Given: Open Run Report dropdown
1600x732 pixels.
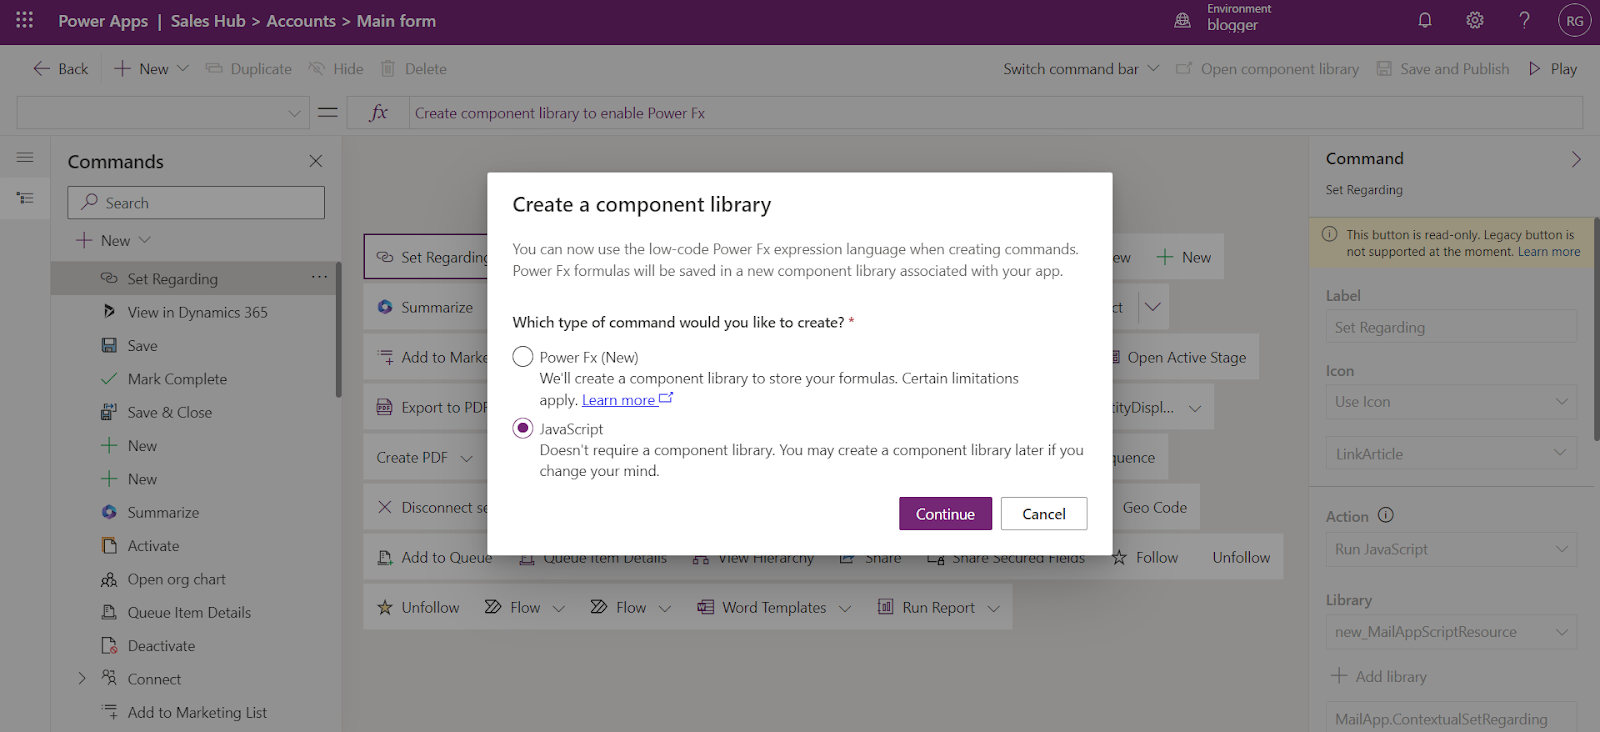Looking at the screenshot, I should pos(993,608).
